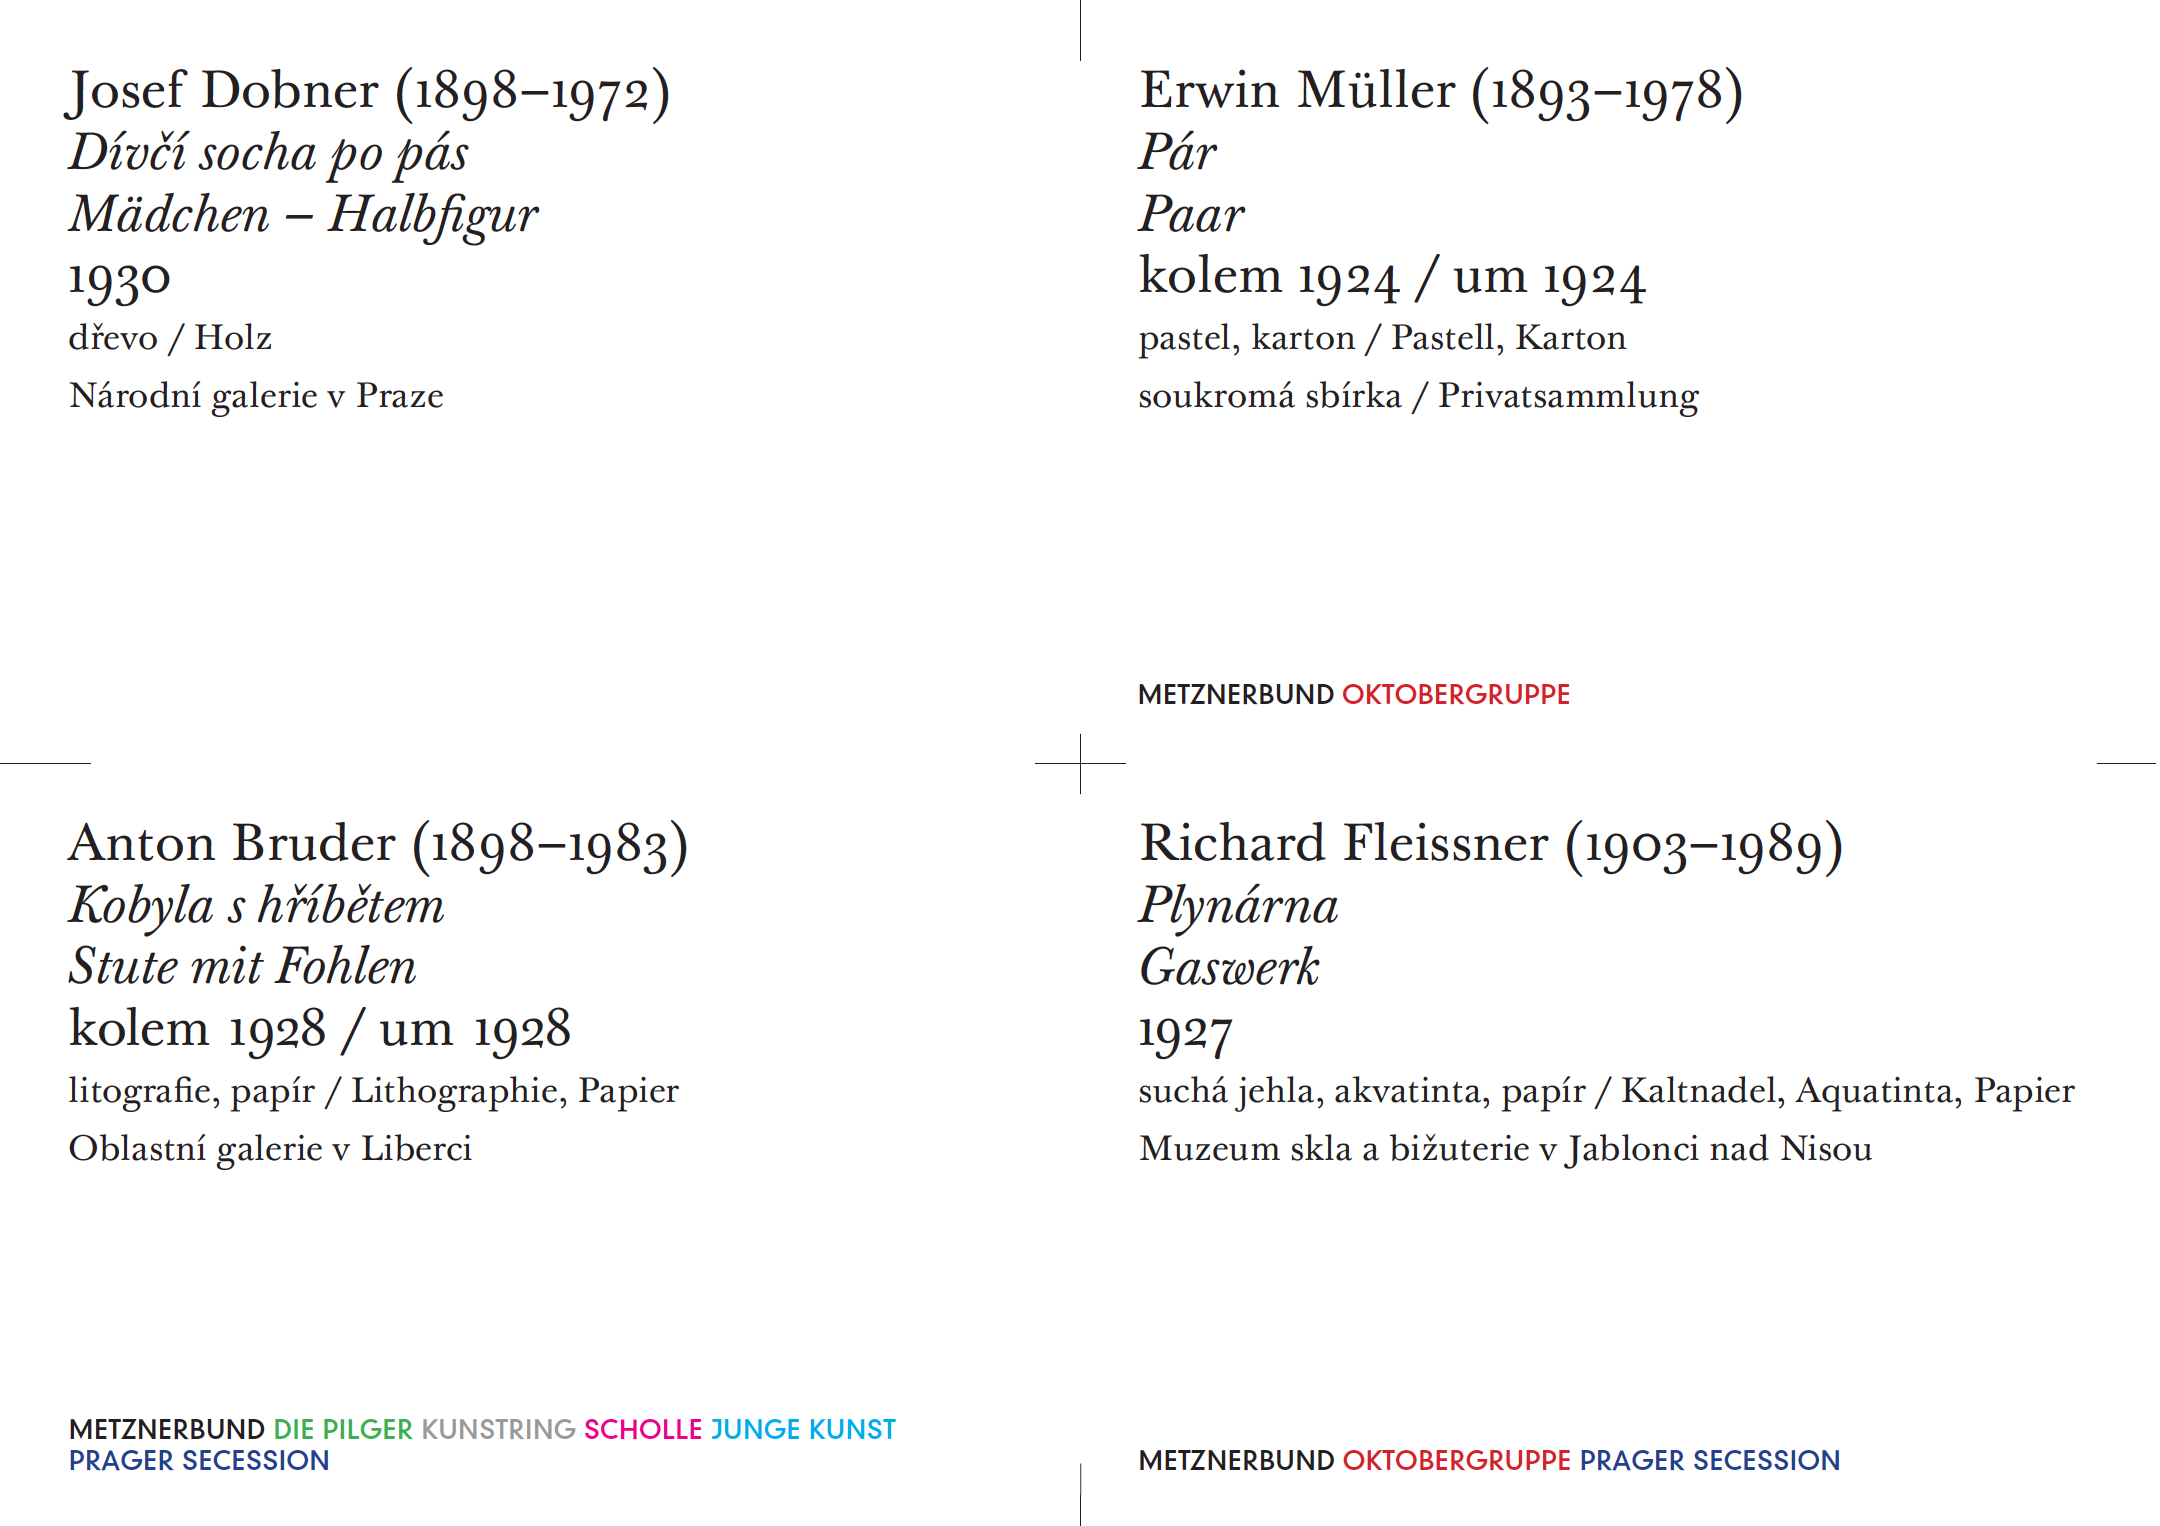Image resolution: width=2160 pixels, height=1526 pixels.
Task: Click PRAGER SECESSION label under Anton Bruder
Action: (199, 1461)
